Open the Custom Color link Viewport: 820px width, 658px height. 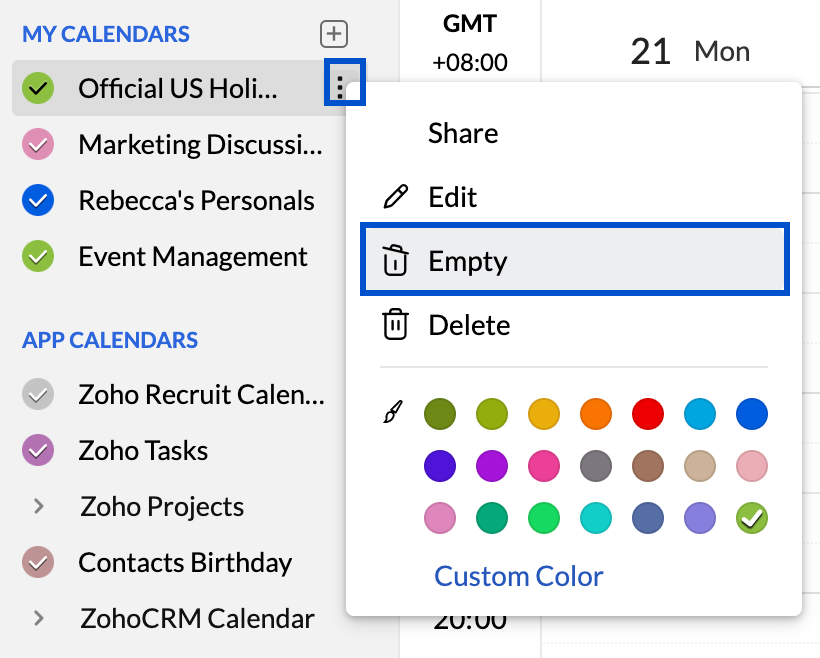519,576
